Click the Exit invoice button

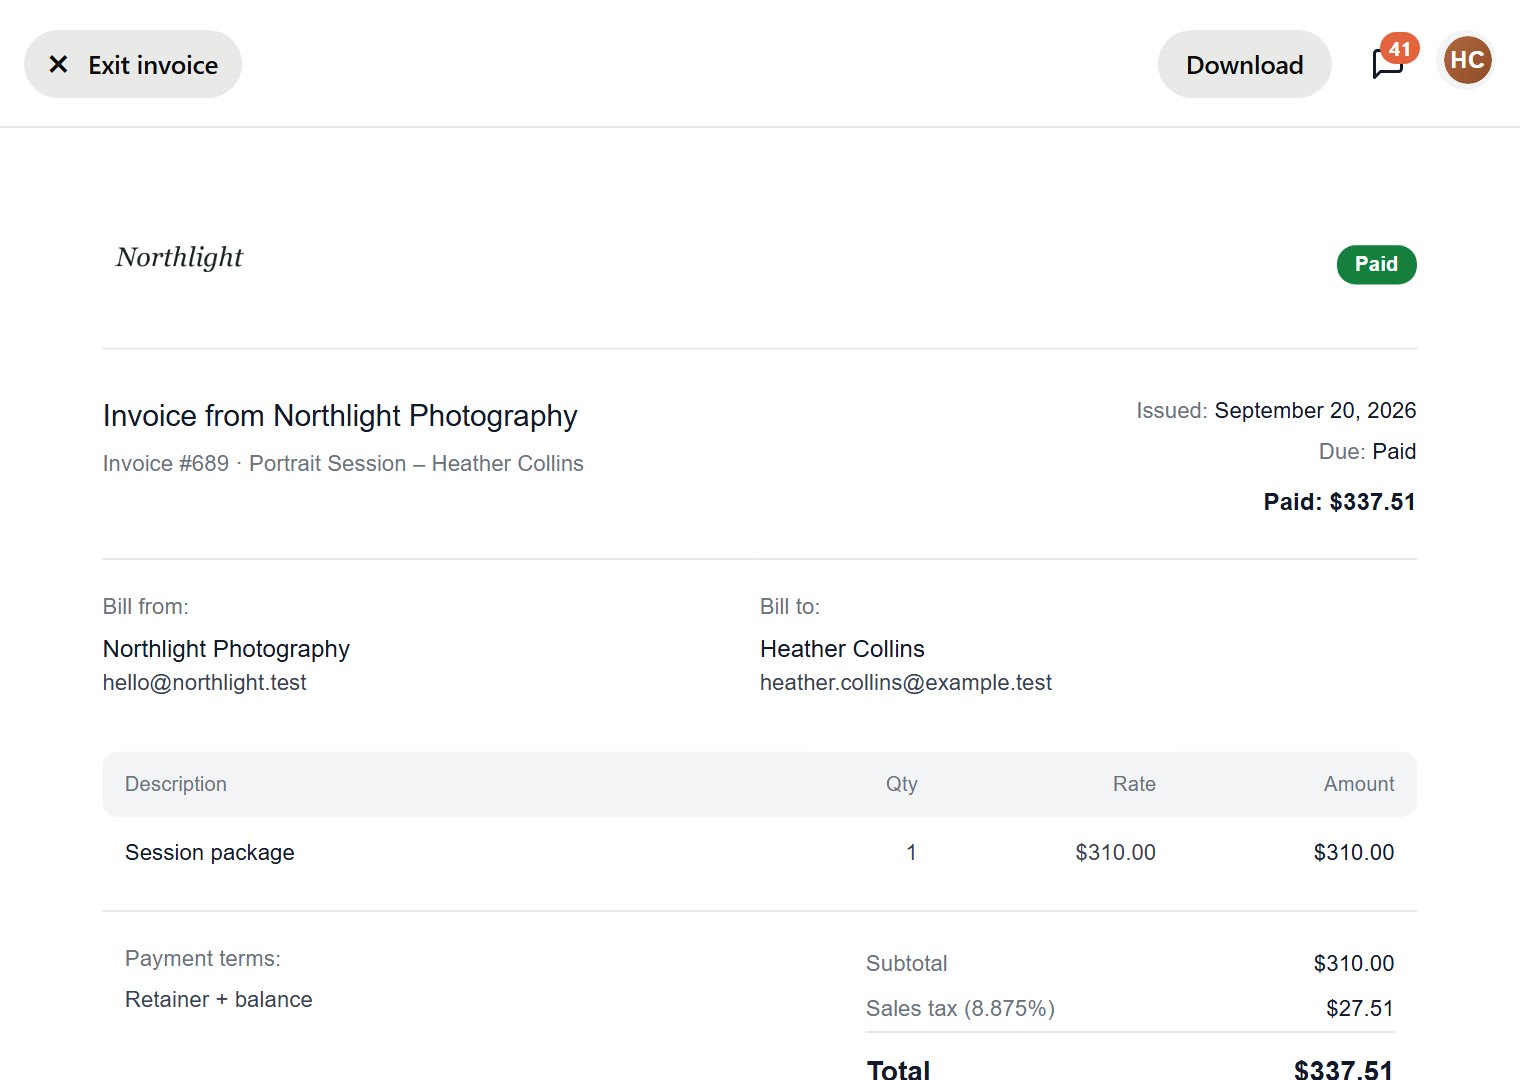click(133, 64)
